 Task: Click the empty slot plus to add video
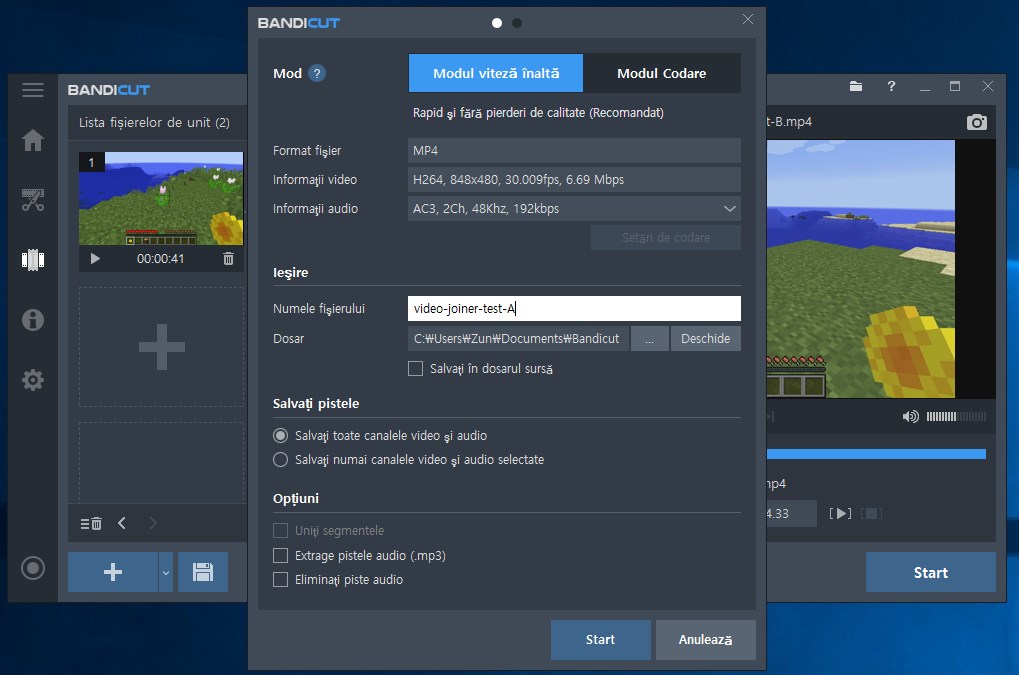coord(162,347)
